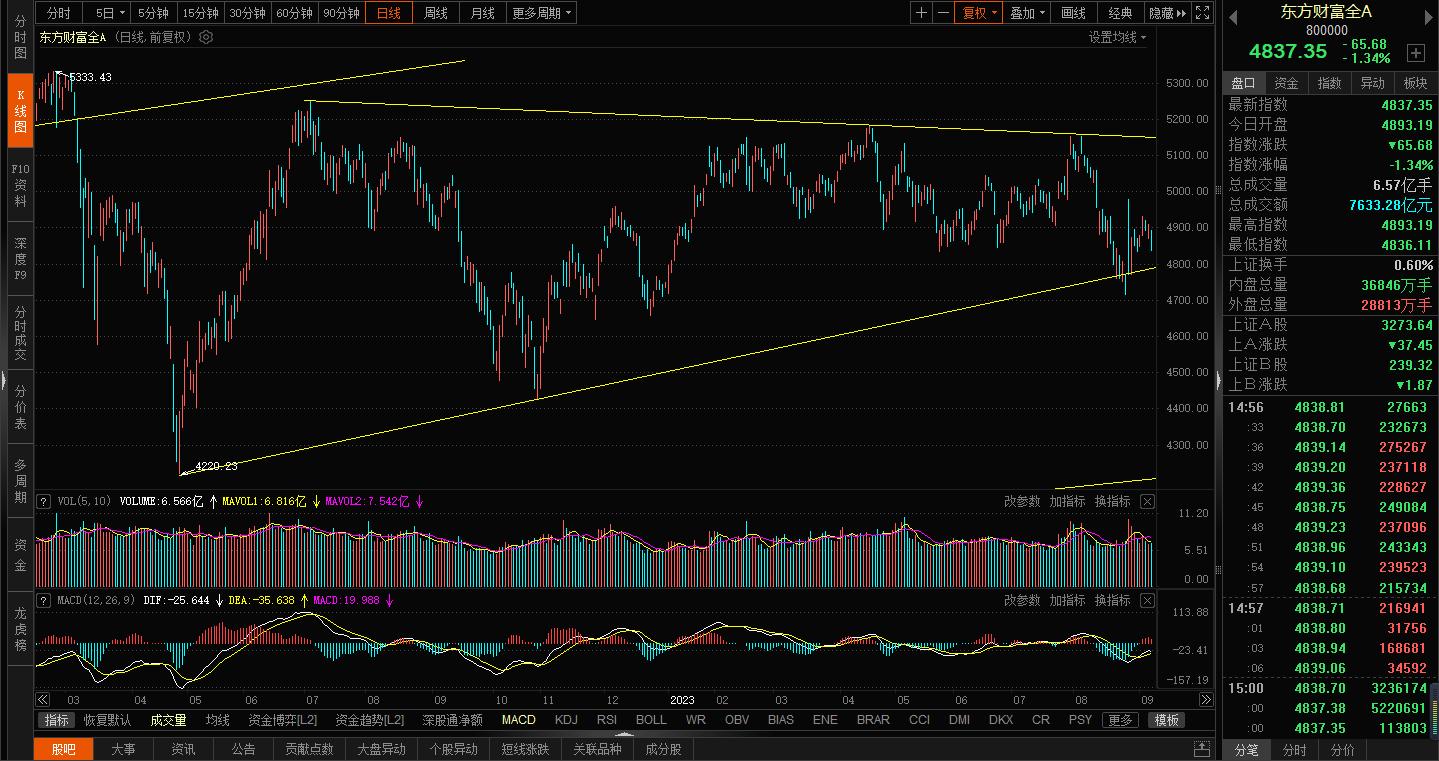Open the 叠加 overlay dropdown
This screenshot has height=761, width=1439.
pos(1027,13)
